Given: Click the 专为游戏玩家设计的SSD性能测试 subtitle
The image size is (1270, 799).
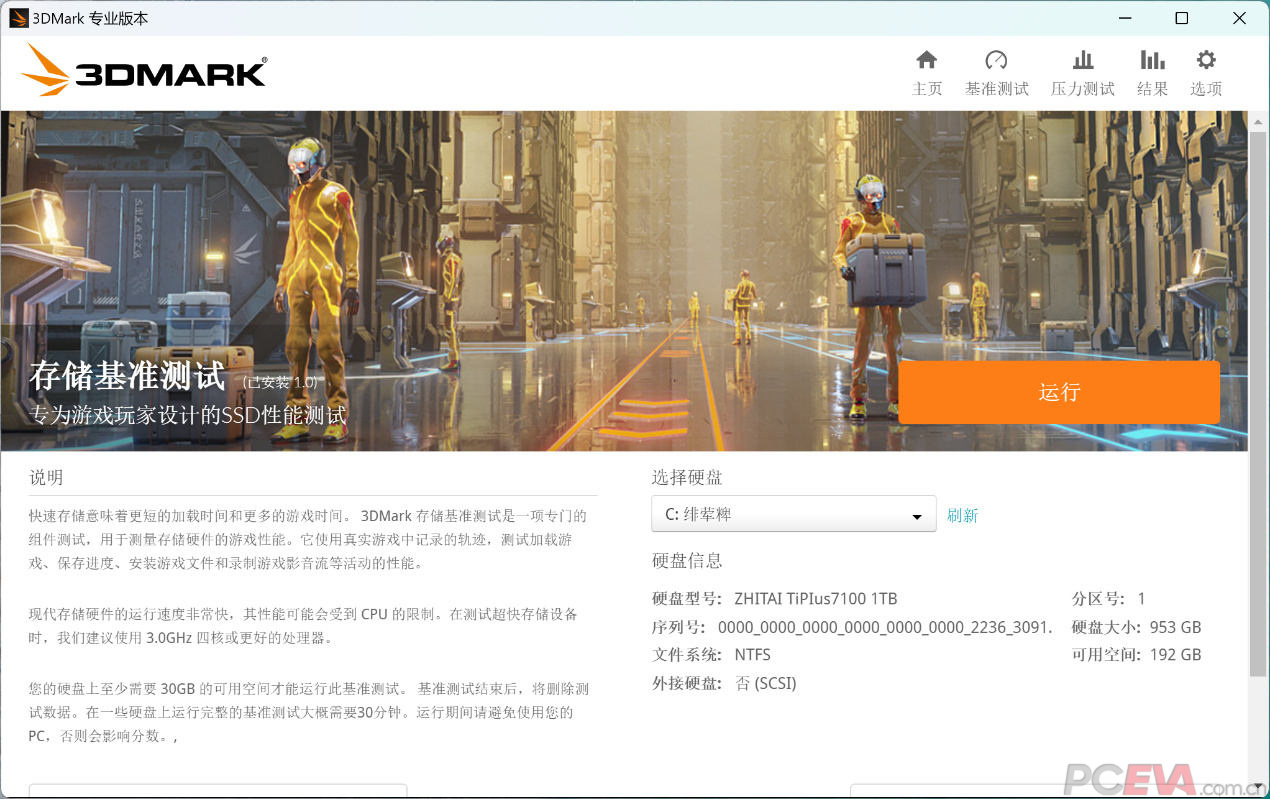Looking at the screenshot, I should coord(188,415).
